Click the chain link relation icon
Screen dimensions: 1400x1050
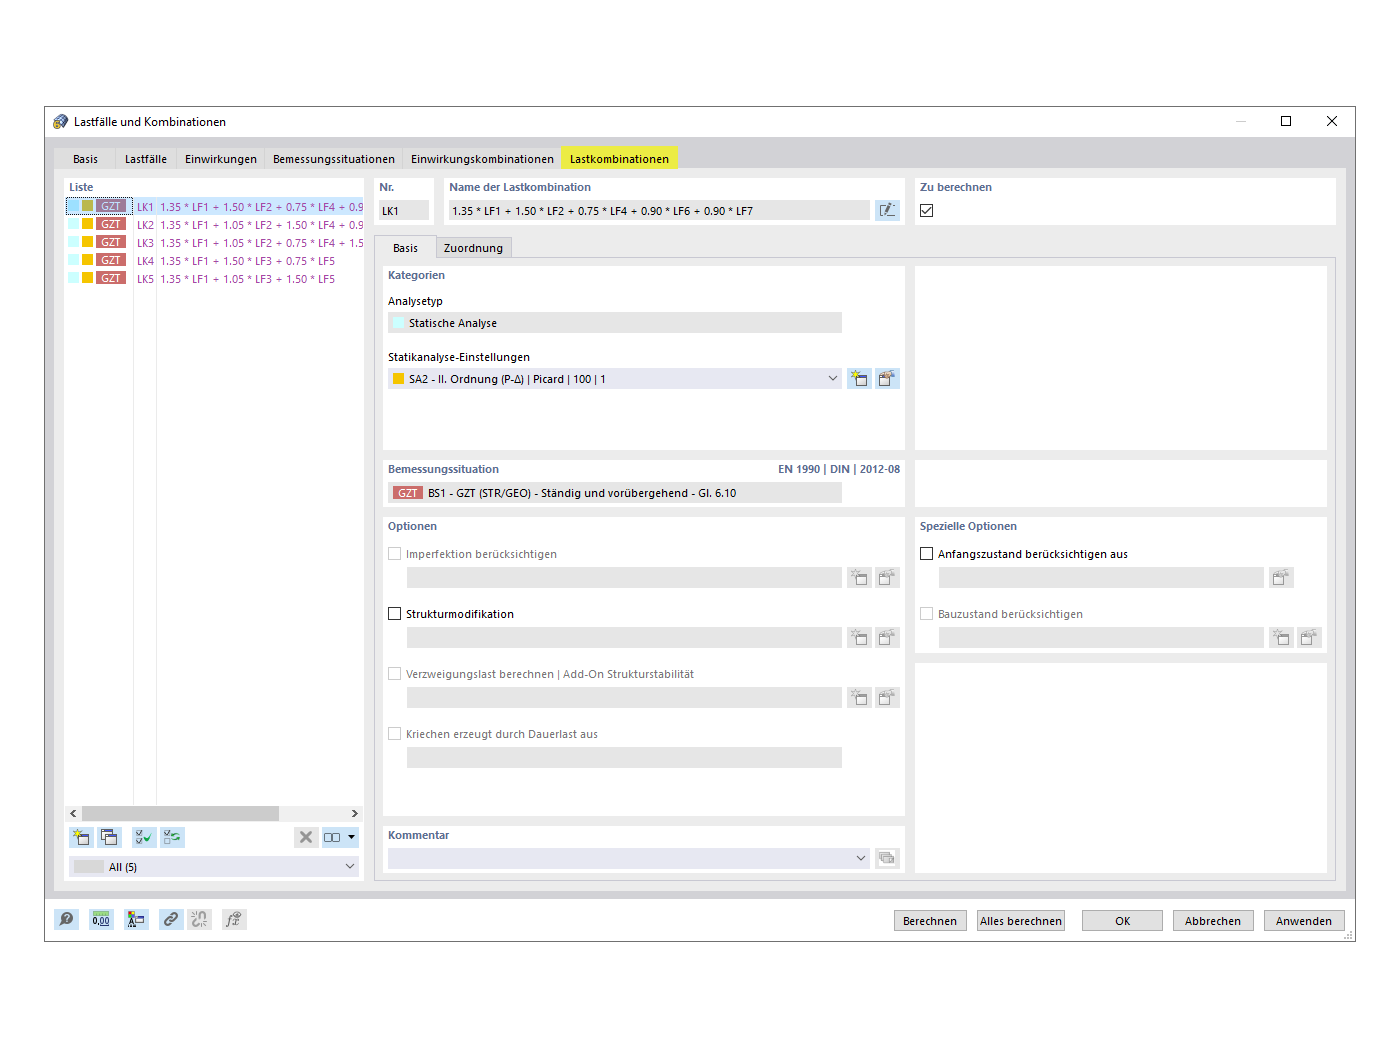(x=170, y=919)
